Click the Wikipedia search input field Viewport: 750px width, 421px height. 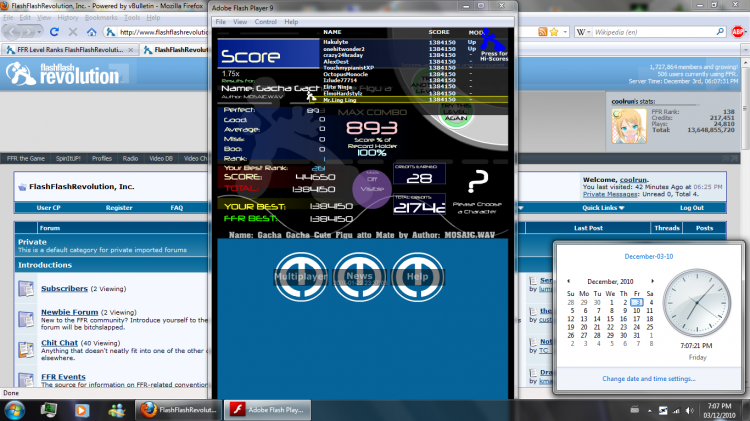[654, 32]
